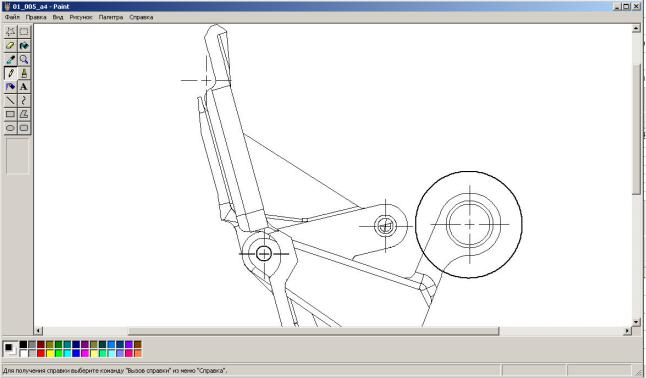
Task: Click the horizontal scrollbar right arrow
Action: point(627,331)
